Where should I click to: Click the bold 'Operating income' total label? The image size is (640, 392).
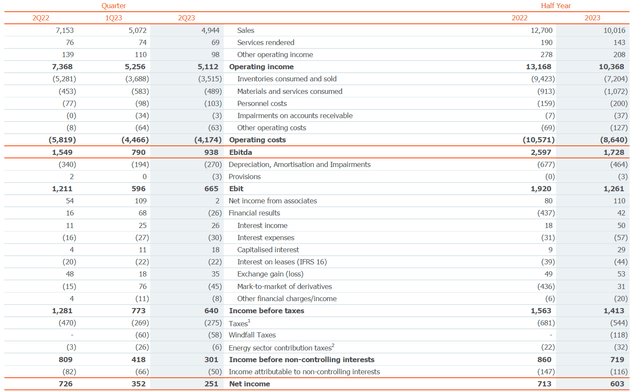(x=261, y=67)
